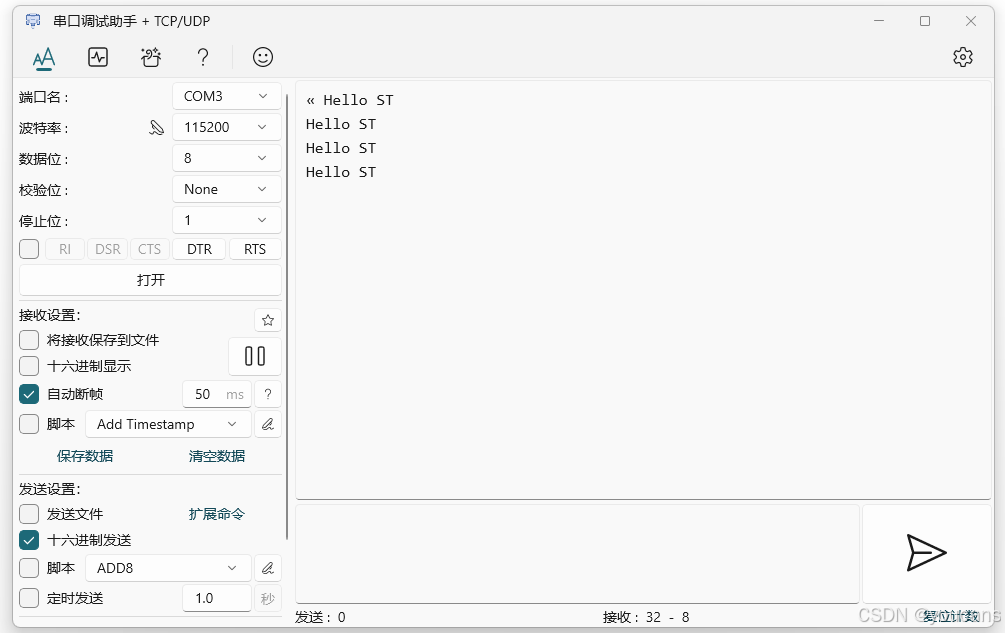
Task: Click the star favorite icon above receive settings
Action: (x=267, y=320)
